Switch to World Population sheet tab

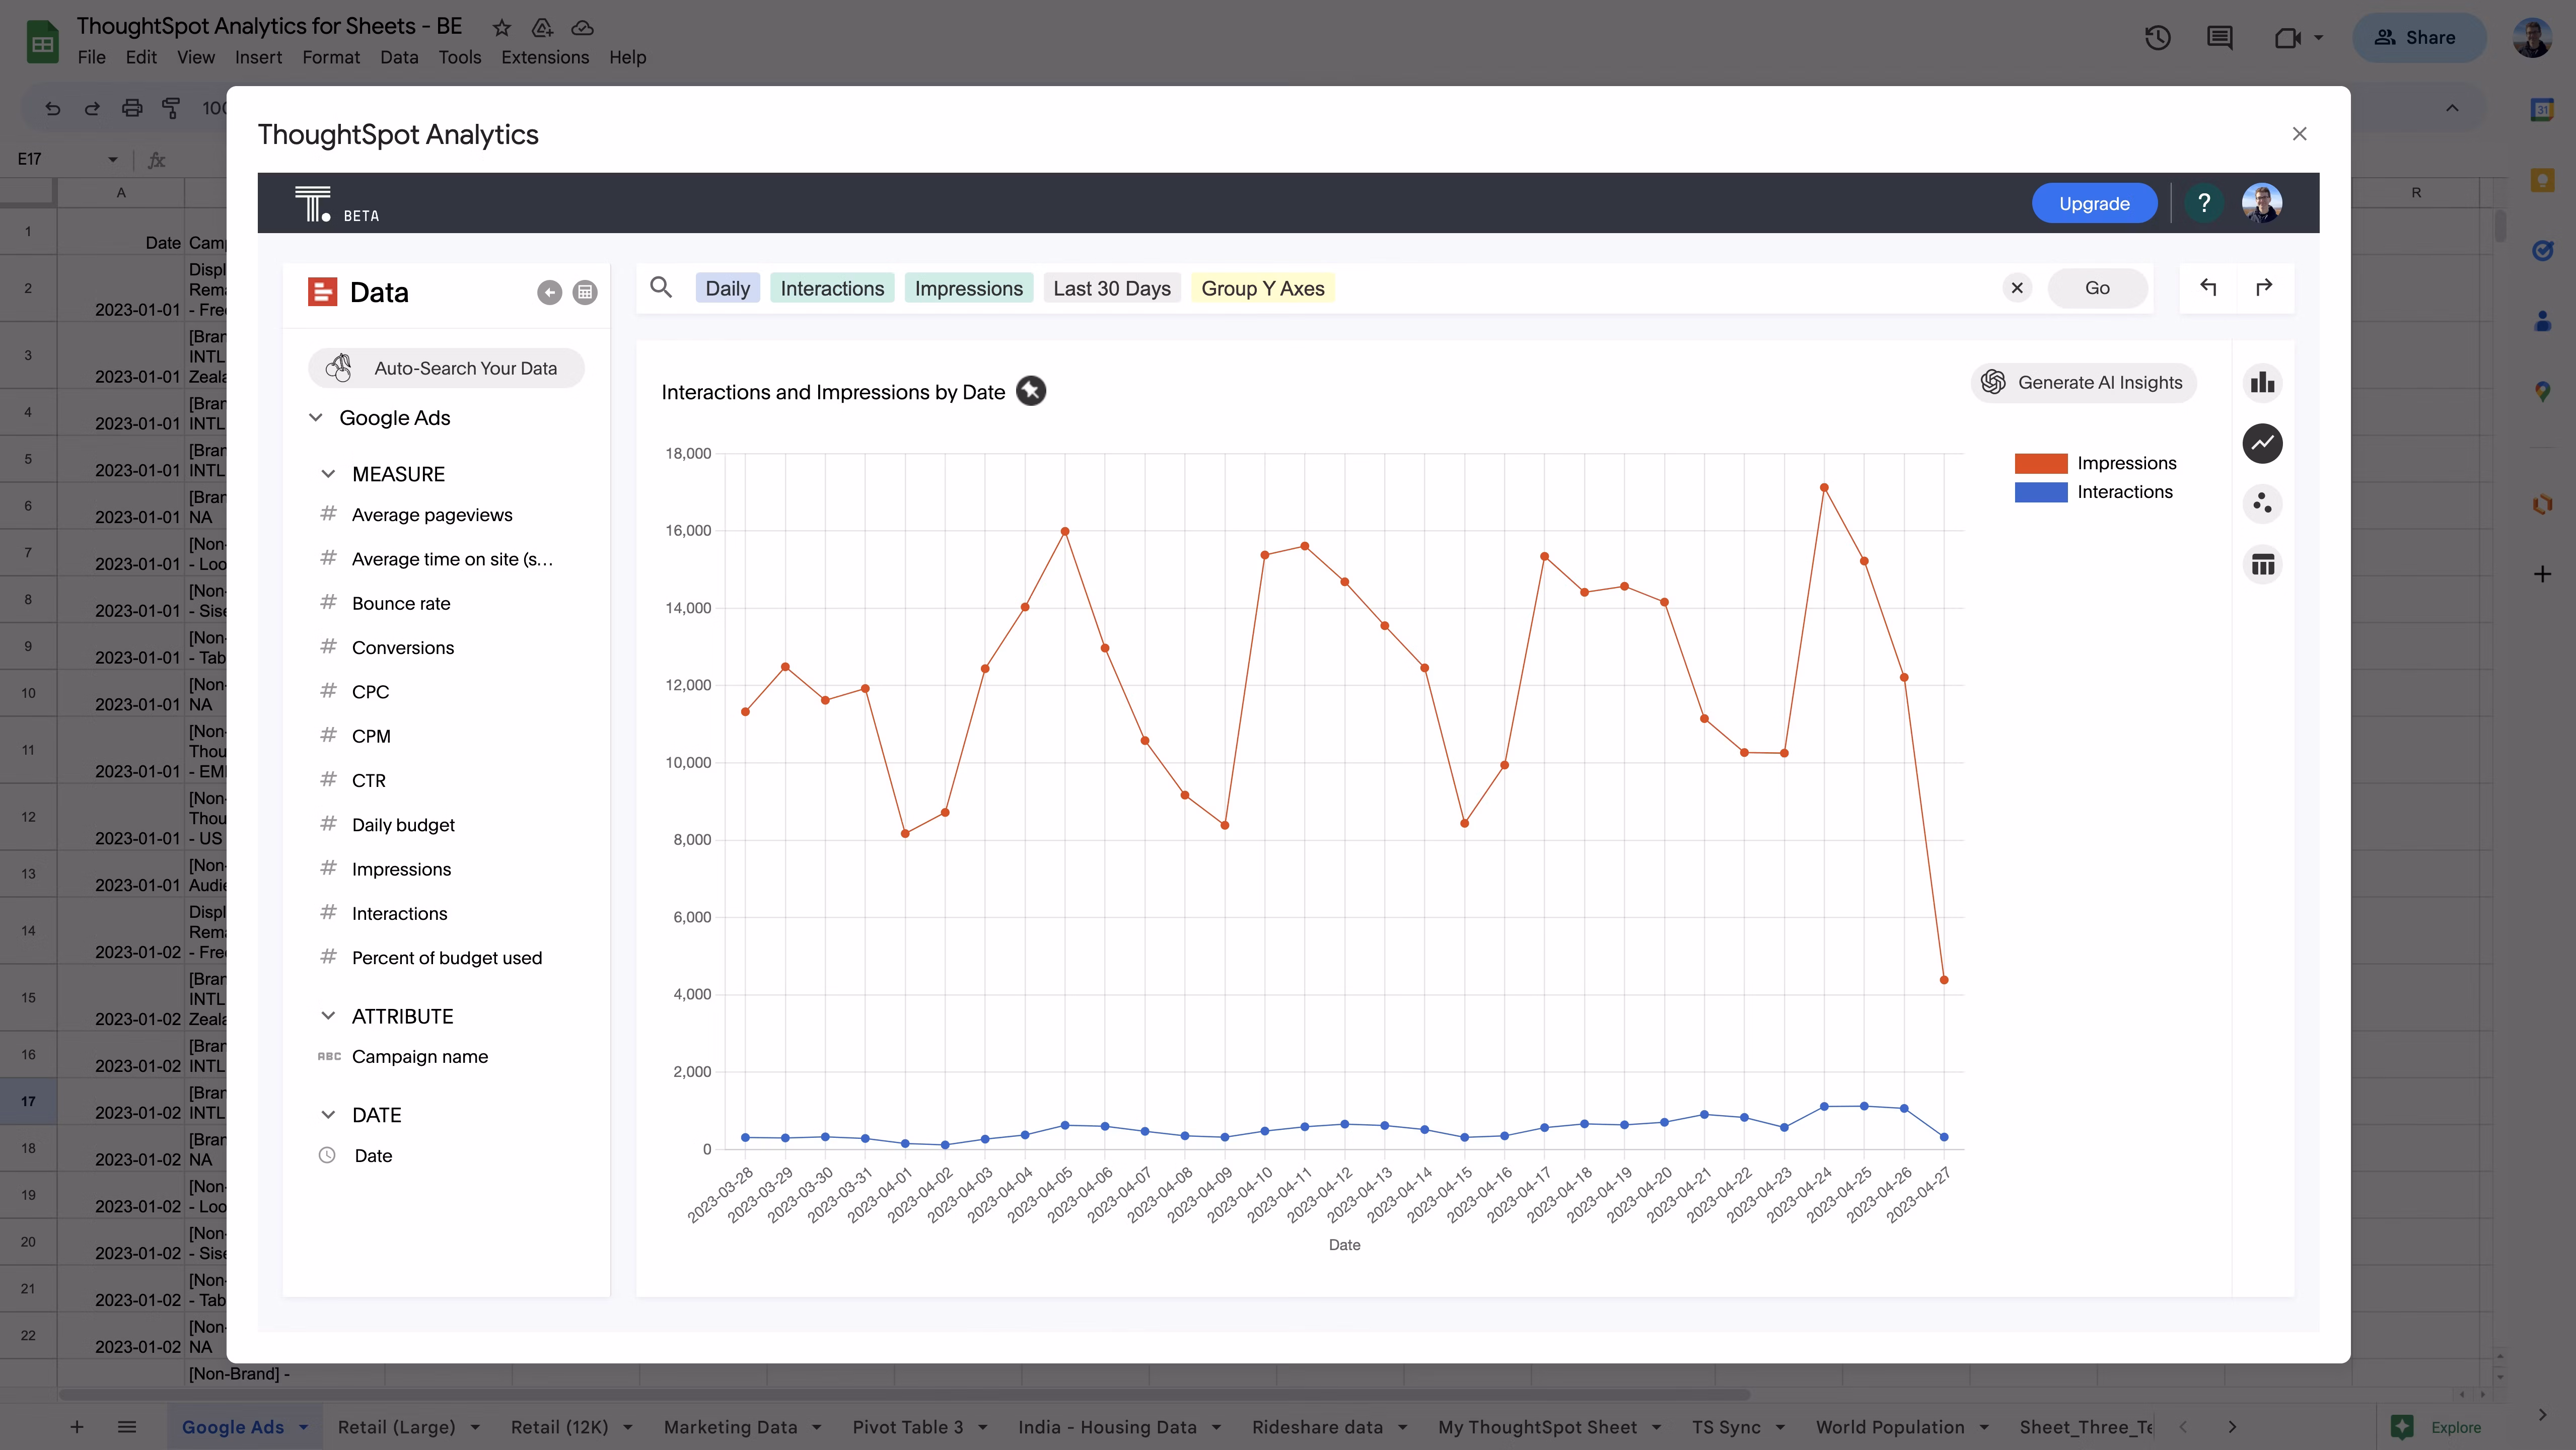tap(1890, 1427)
